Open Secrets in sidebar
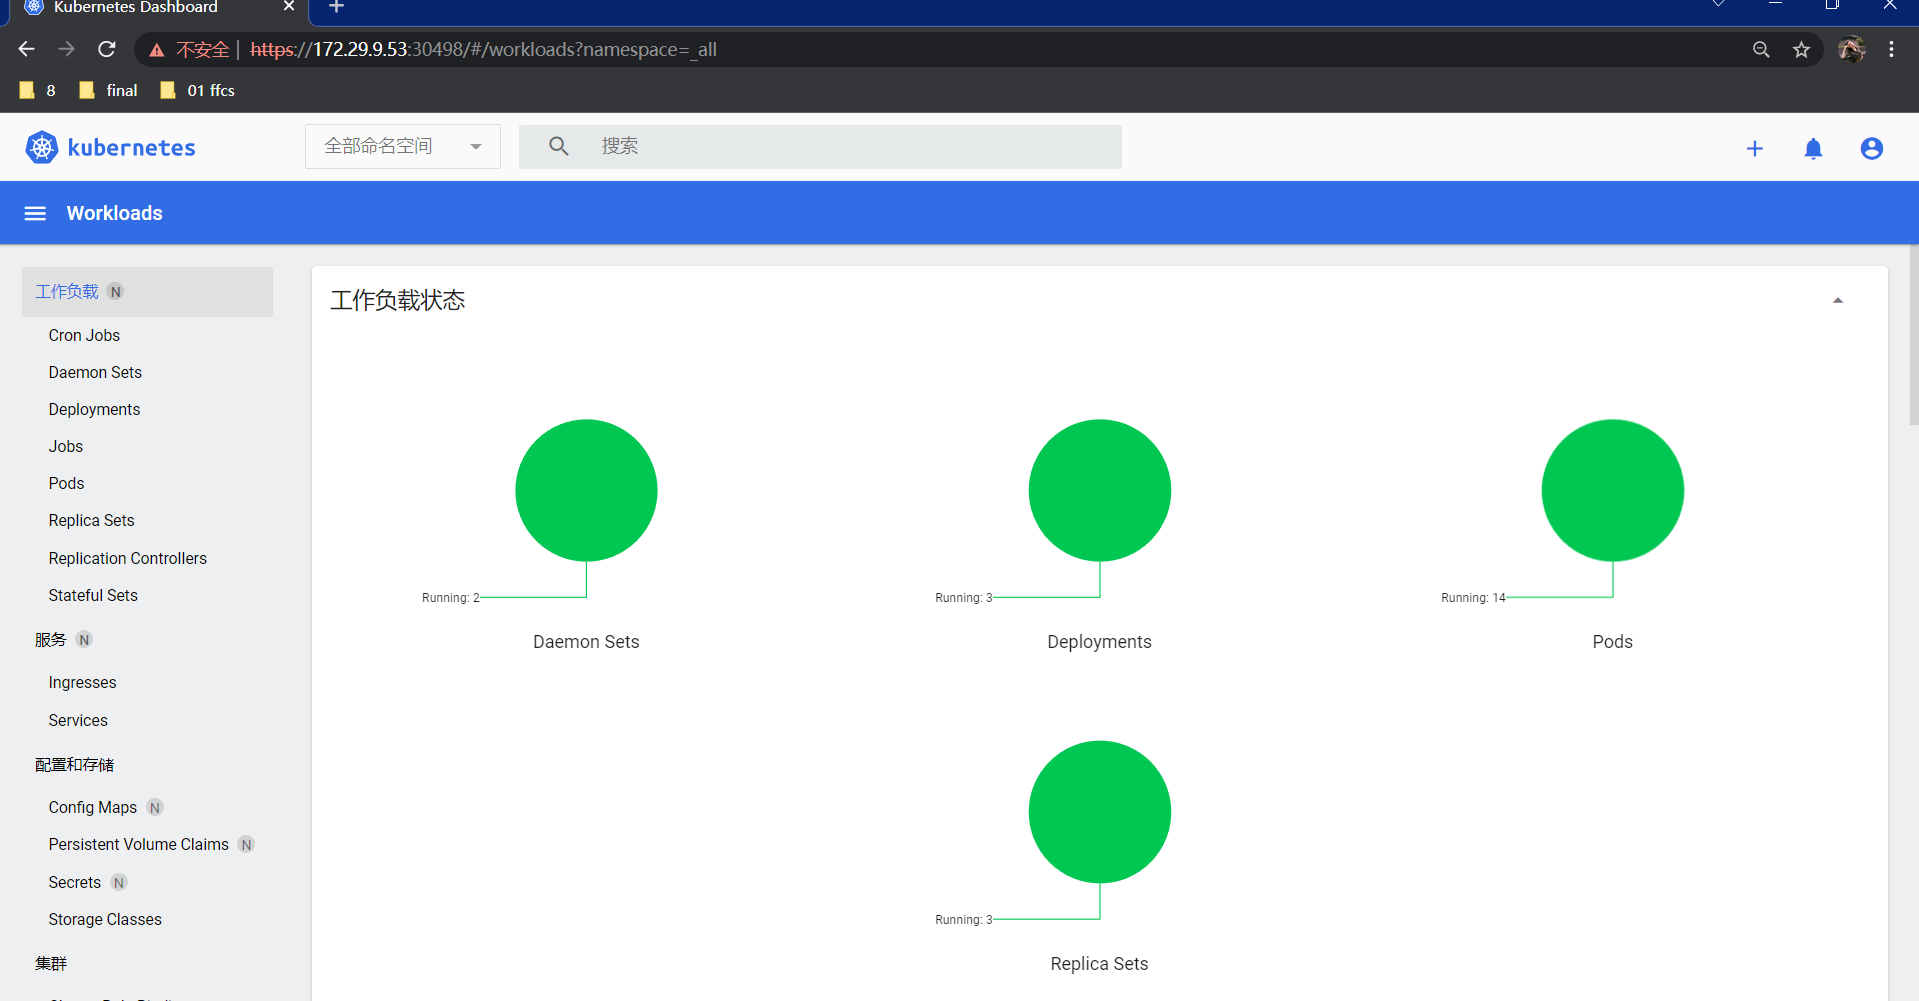Screen dimensions: 1919x1001 click(x=75, y=883)
